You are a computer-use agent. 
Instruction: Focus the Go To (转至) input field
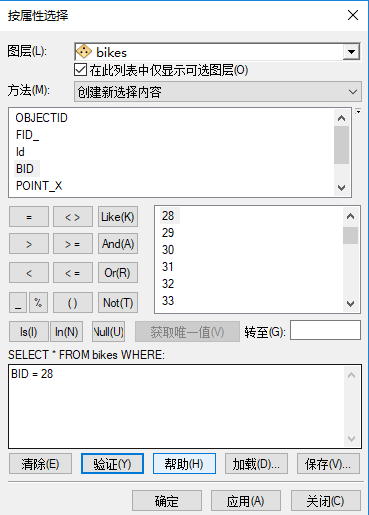[x=325, y=330]
